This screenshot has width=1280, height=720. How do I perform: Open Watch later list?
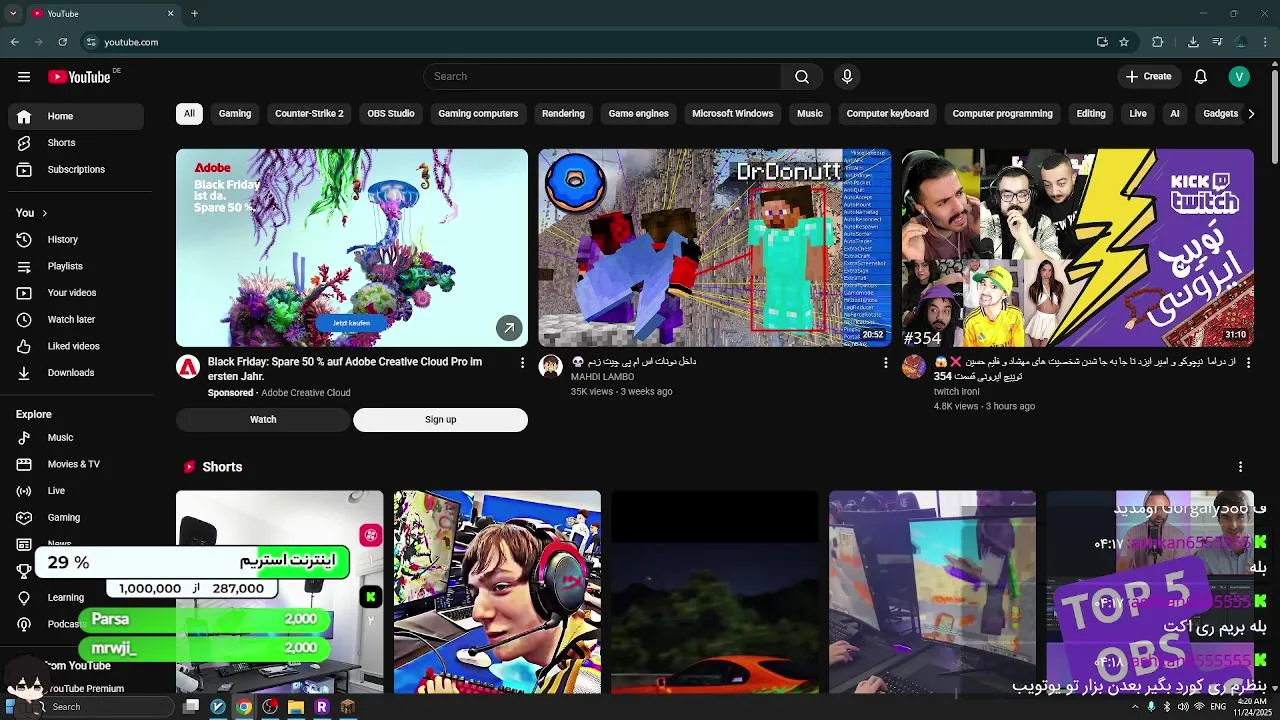coord(76,320)
